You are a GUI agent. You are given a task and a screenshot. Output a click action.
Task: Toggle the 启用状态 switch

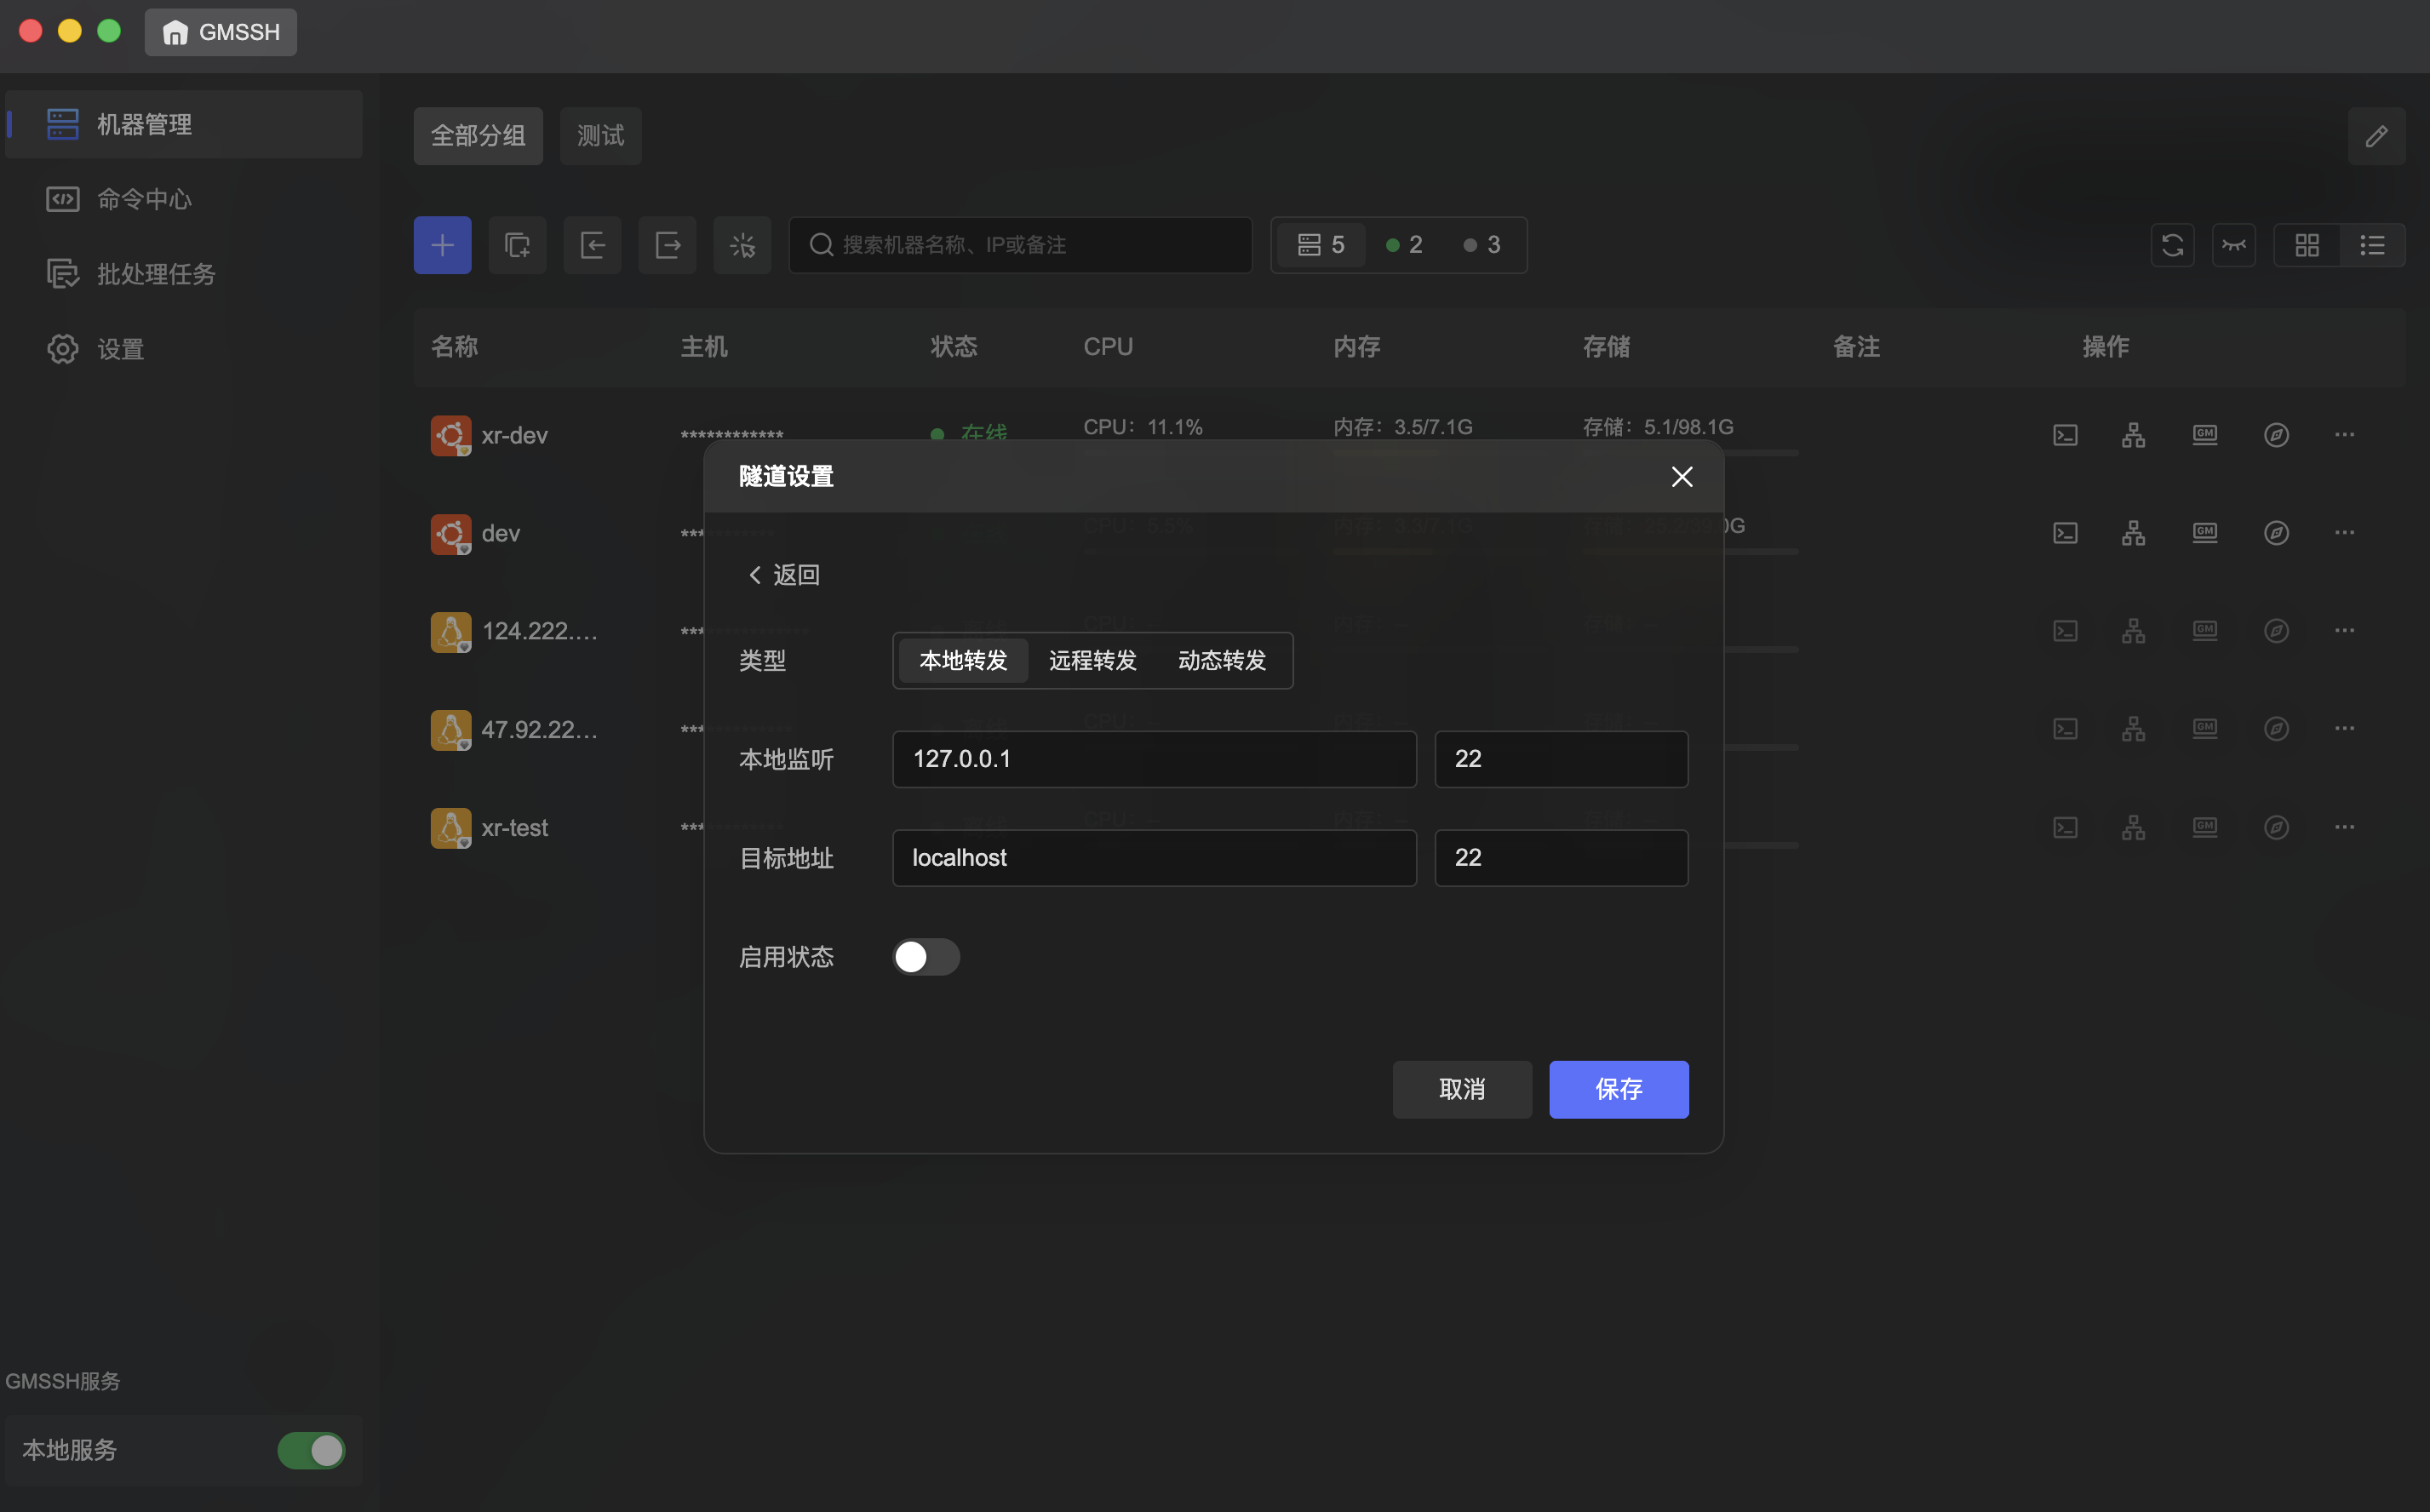tap(926, 957)
